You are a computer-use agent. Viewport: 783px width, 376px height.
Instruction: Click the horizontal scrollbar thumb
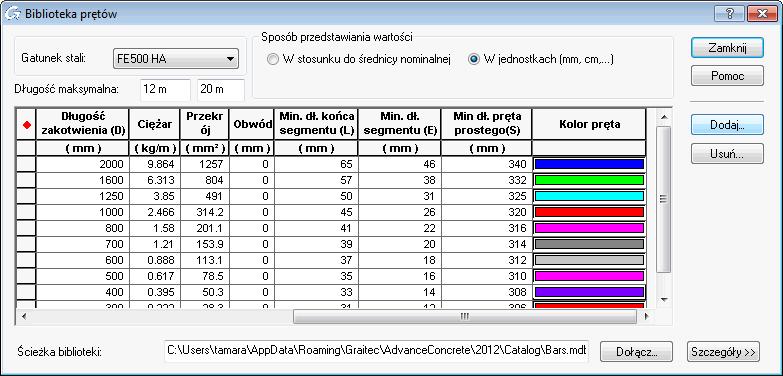click(465, 316)
